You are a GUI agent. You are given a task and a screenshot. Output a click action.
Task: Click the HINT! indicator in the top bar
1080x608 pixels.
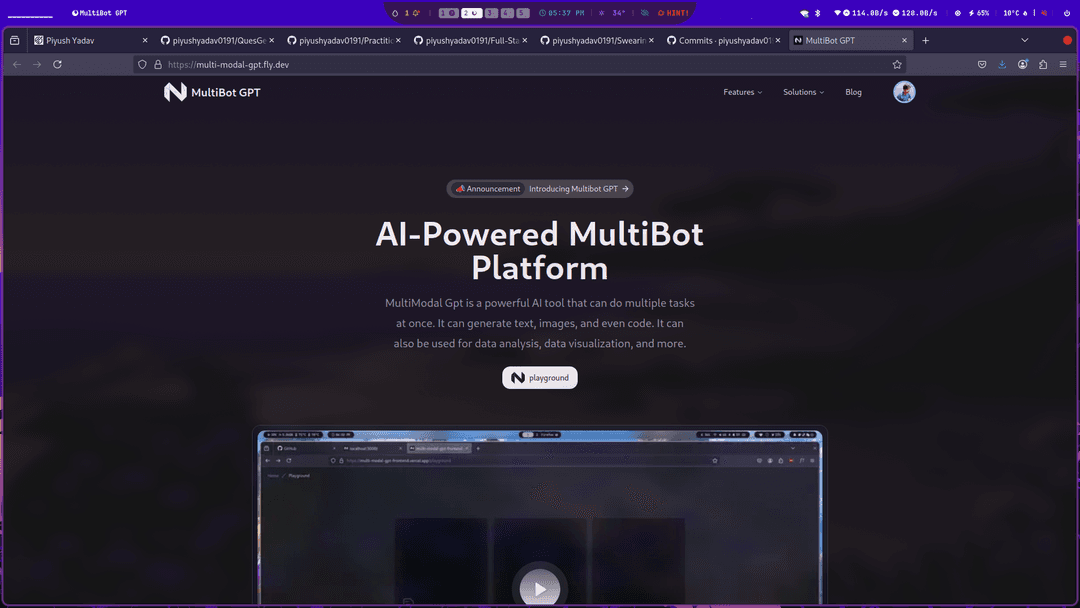click(x=673, y=13)
